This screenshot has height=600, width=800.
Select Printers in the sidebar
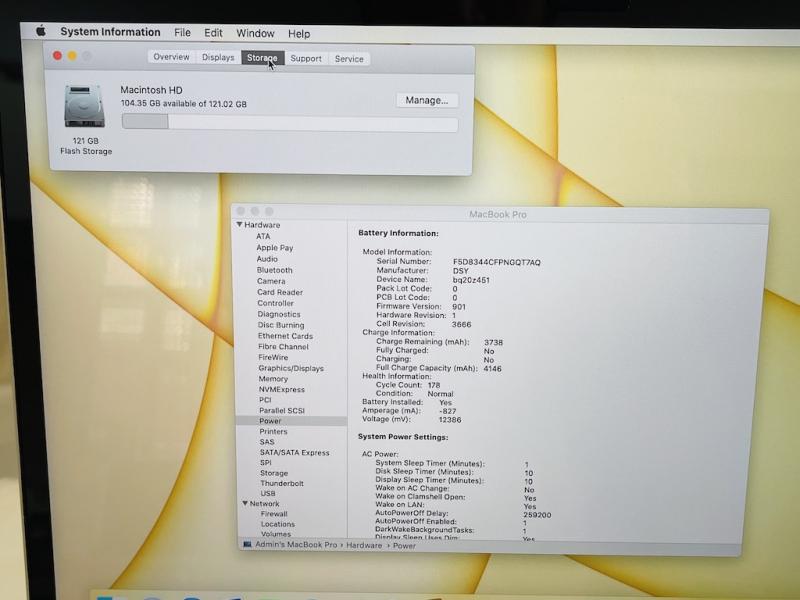click(273, 431)
